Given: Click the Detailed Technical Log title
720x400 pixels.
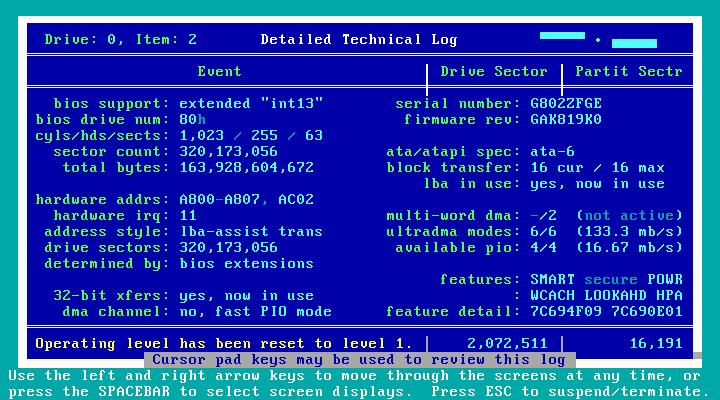Looking at the screenshot, I should 358,40.
